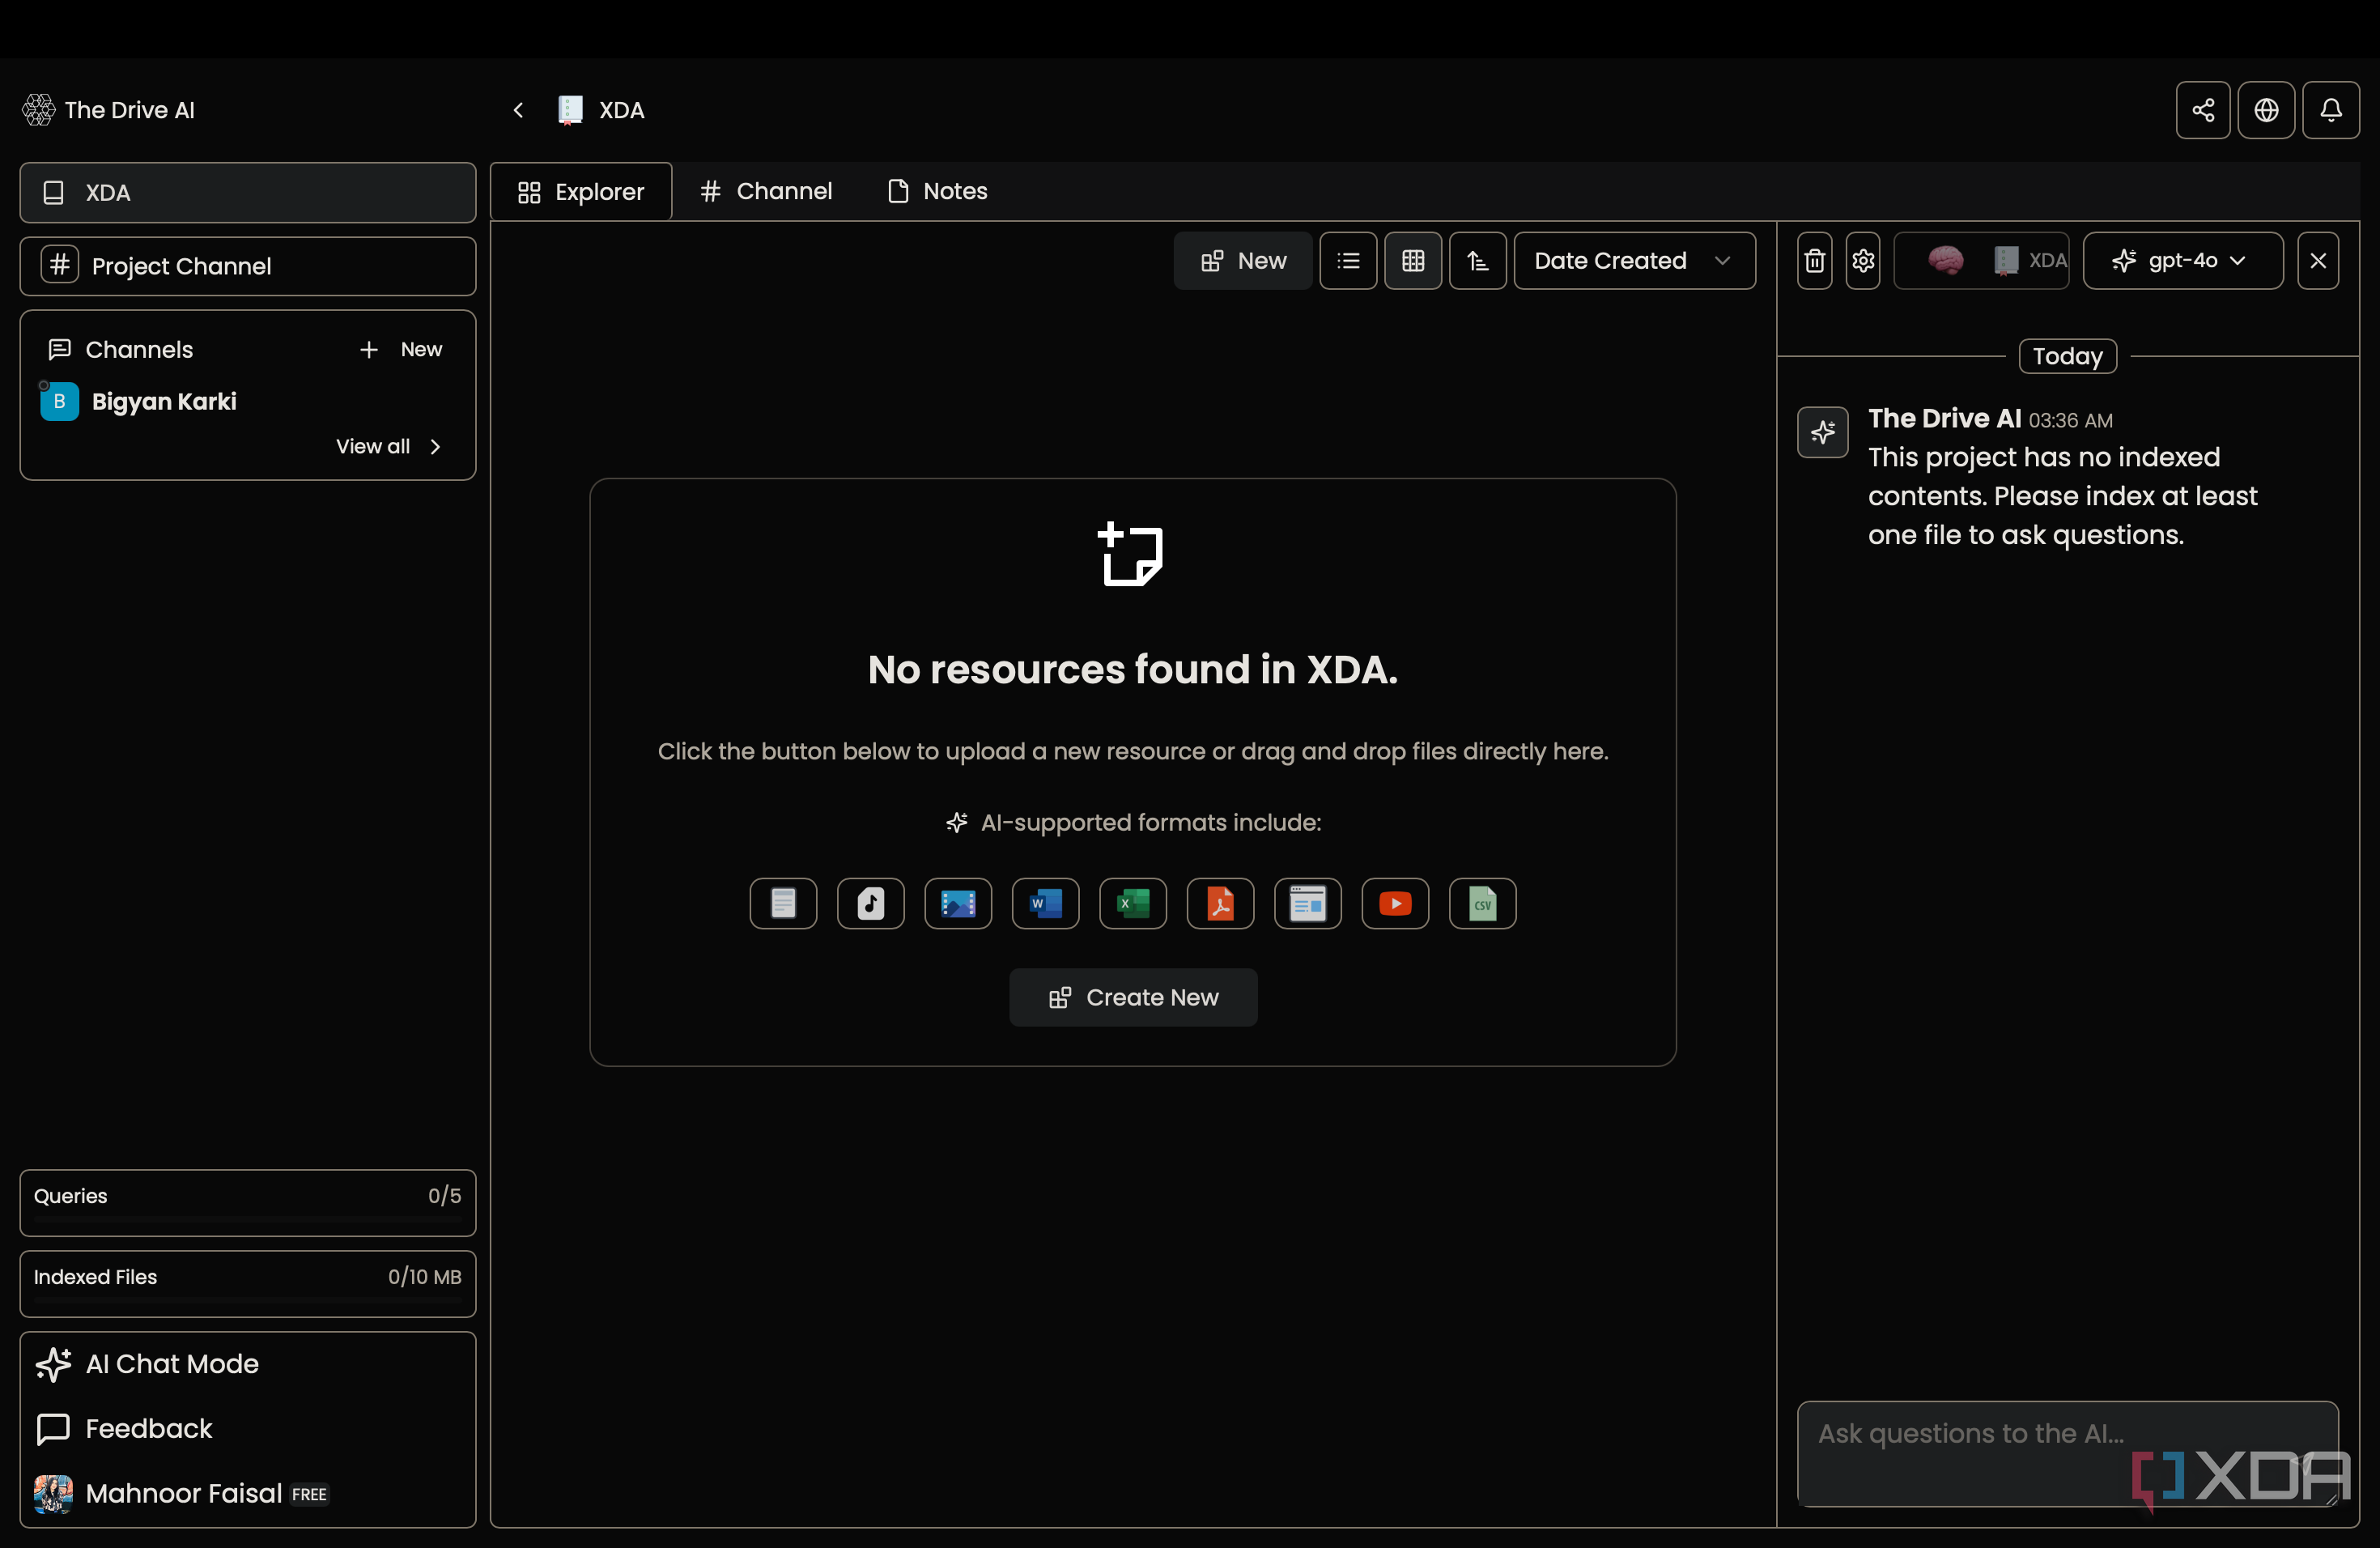Click the web page format icon
Viewport: 2380px width, 1548px height.
tap(1308, 904)
